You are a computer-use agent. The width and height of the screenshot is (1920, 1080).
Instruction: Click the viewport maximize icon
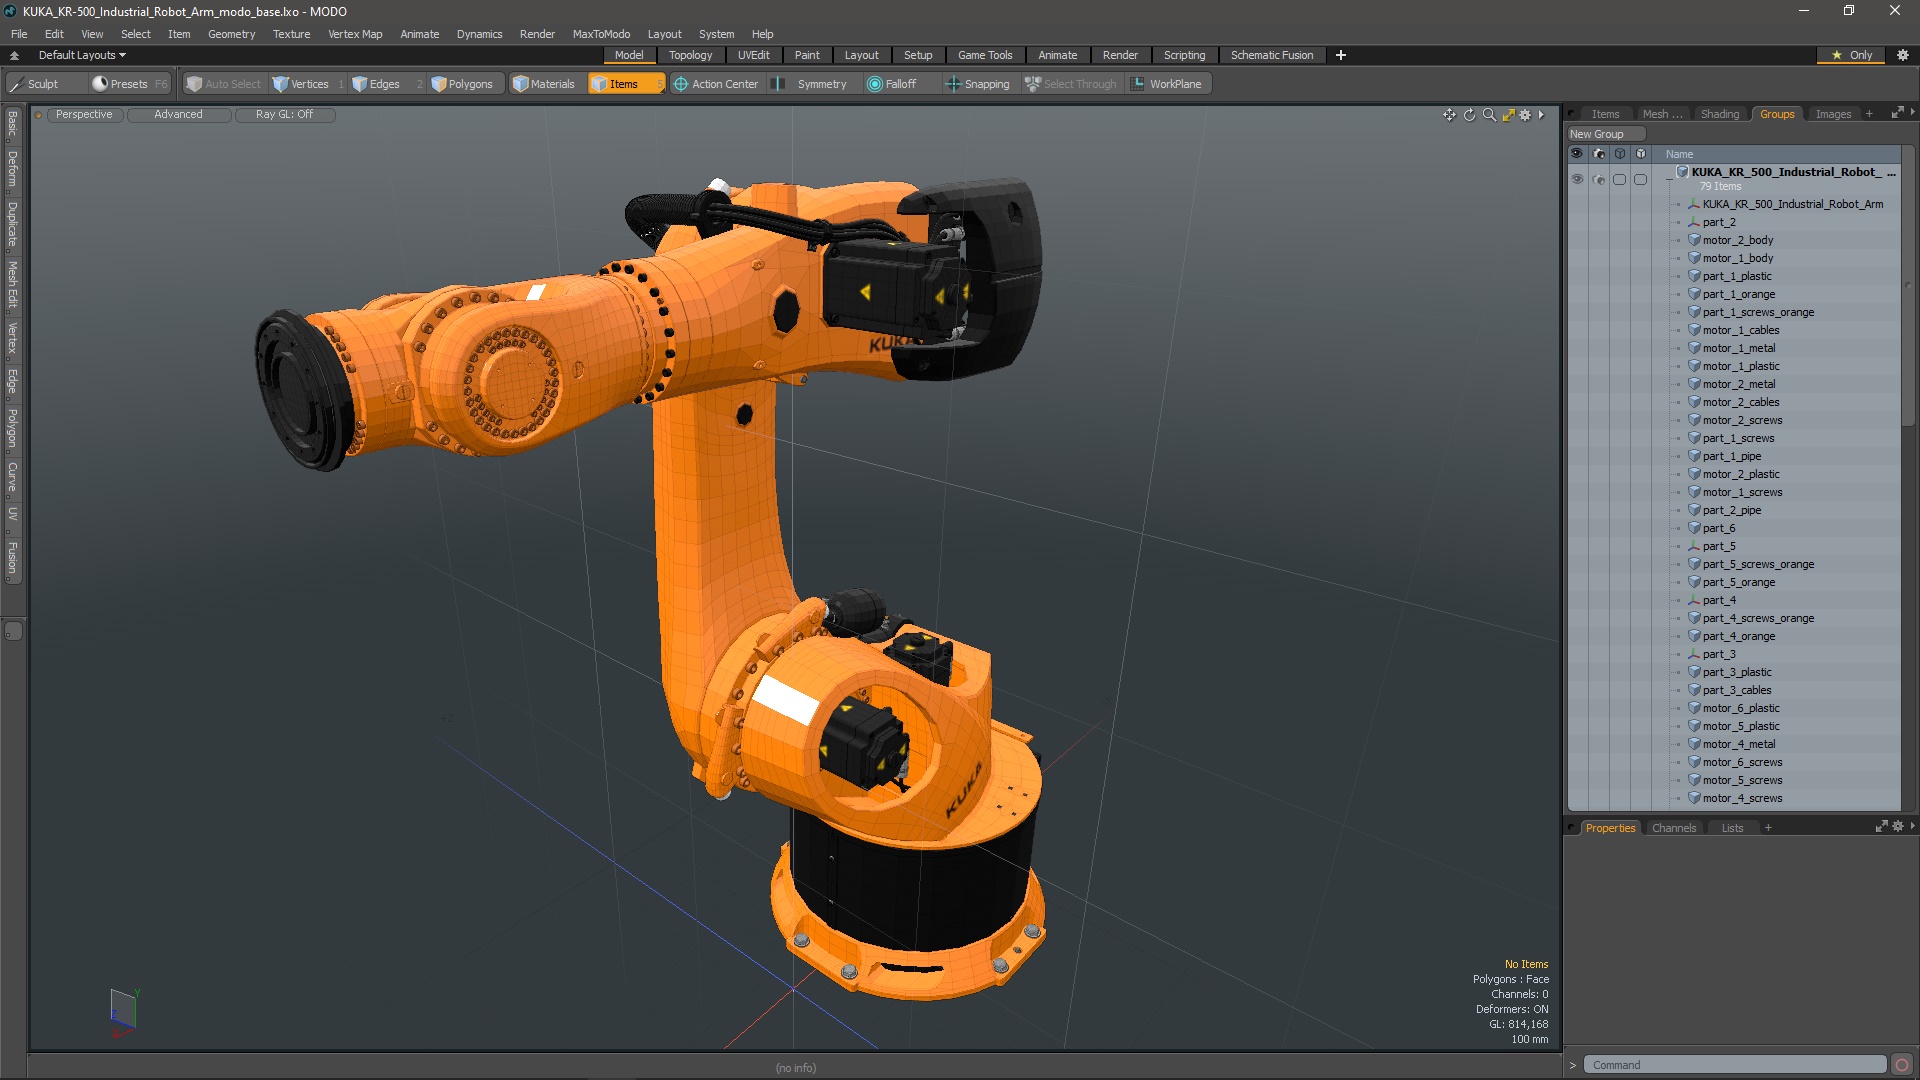tap(1509, 115)
